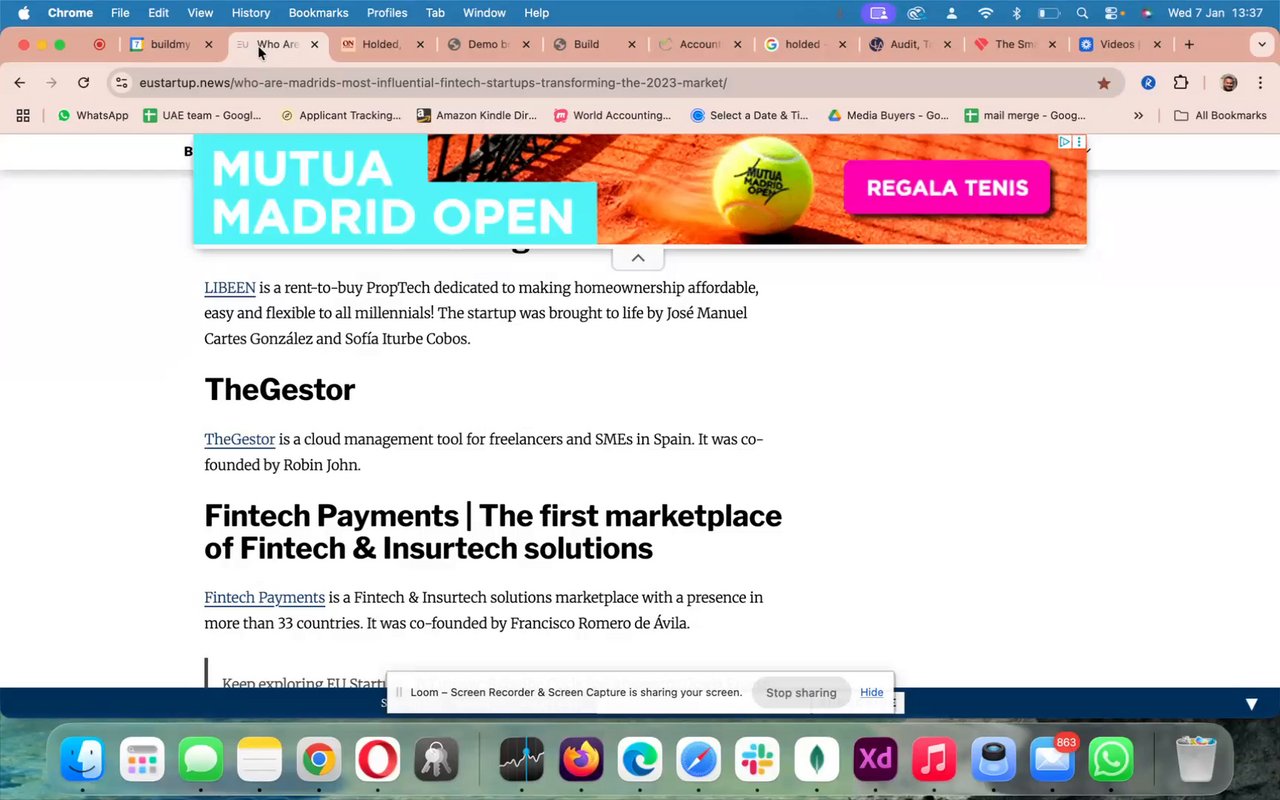Open WhatsApp bookmark
This screenshot has height=800, width=1280.
(x=93, y=115)
